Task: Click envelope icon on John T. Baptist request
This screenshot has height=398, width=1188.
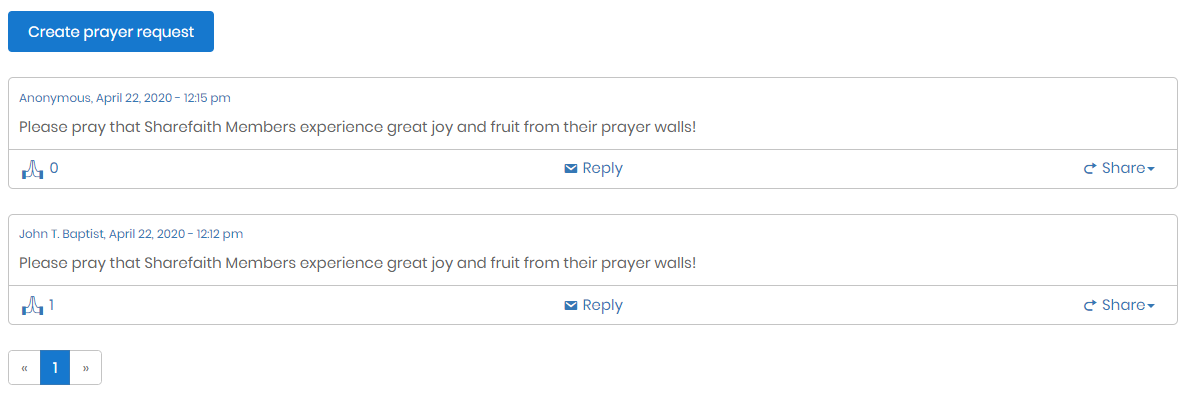Action: tap(571, 306)
